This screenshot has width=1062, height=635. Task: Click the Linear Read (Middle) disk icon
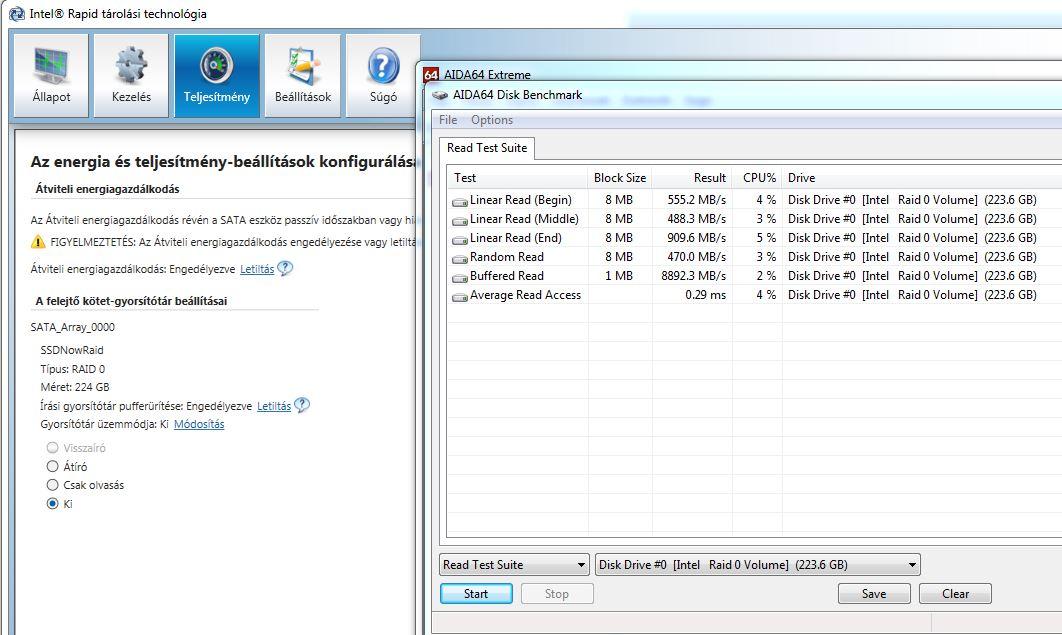point(460,220)
